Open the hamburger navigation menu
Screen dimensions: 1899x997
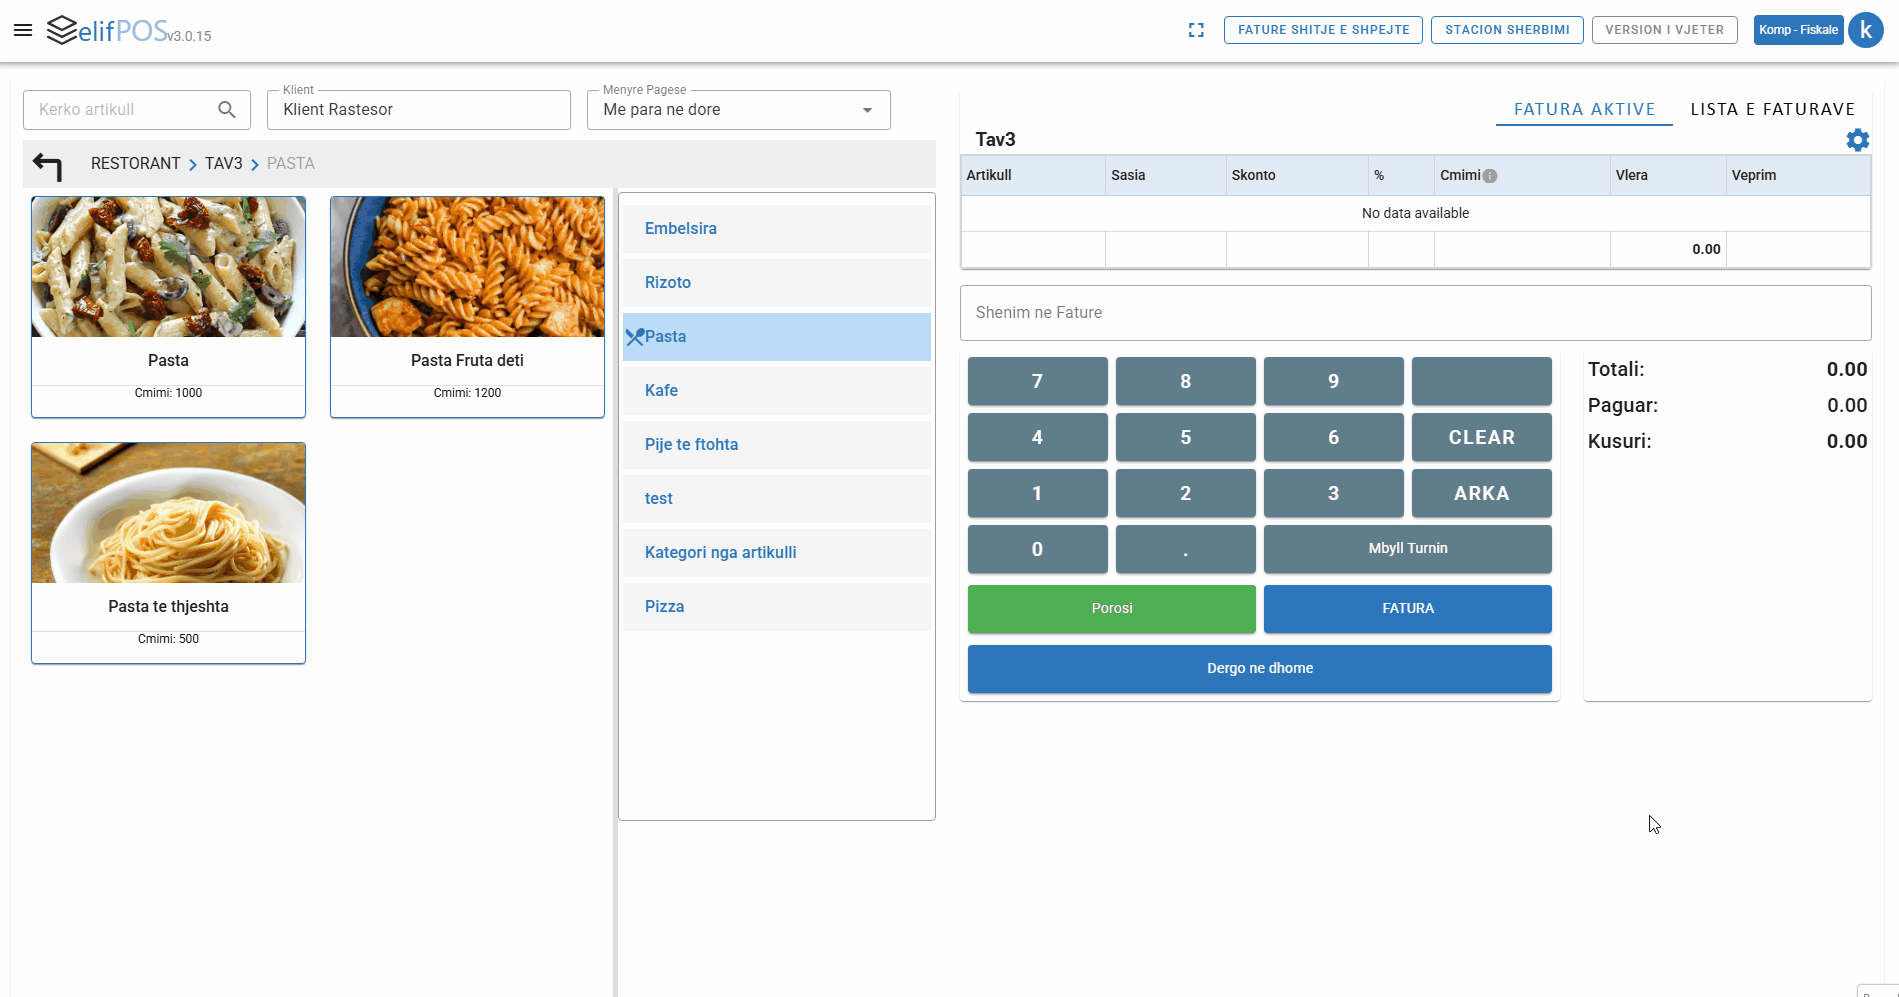pos(23,30)
